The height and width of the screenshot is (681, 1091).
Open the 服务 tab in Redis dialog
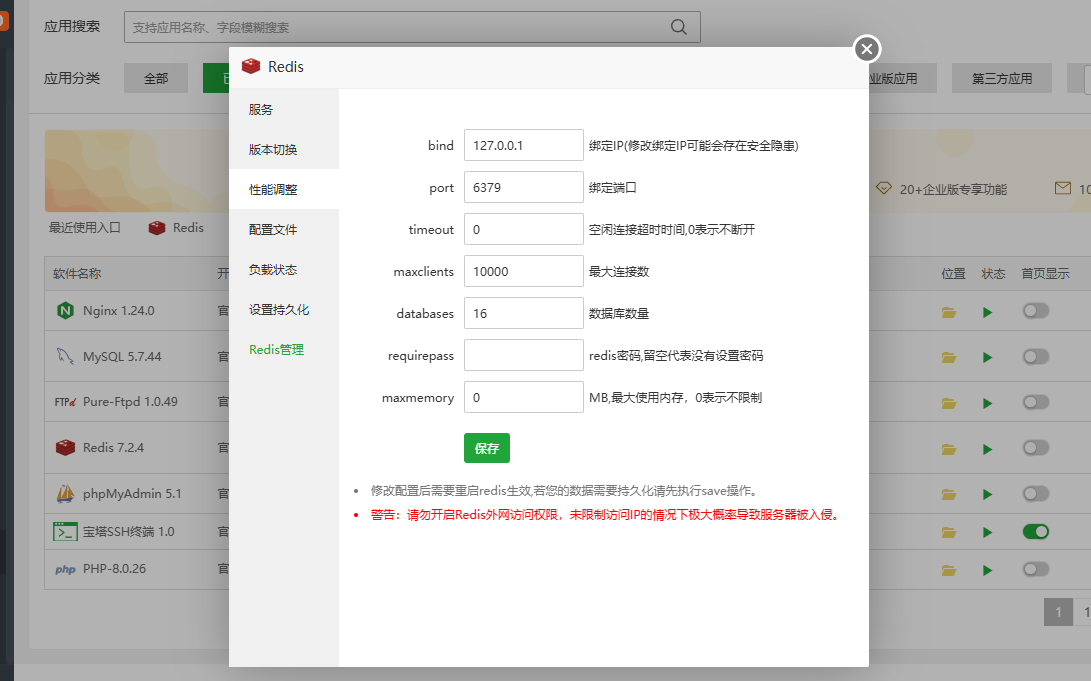click(x=284, y=109)
